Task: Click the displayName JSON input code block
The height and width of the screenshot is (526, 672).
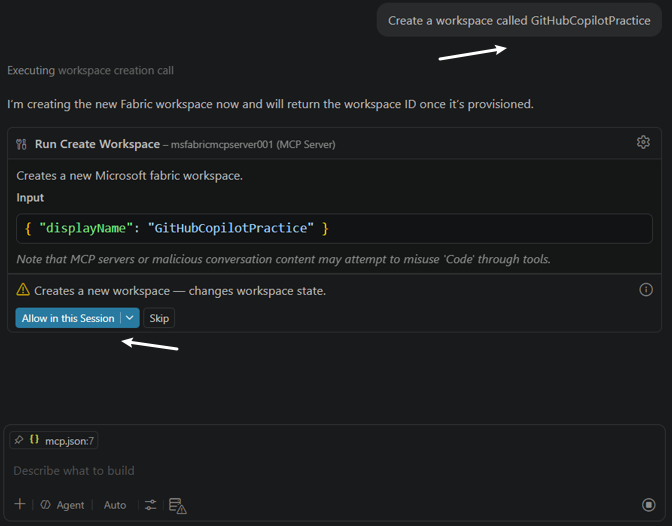Action: [x=334, y=228]
